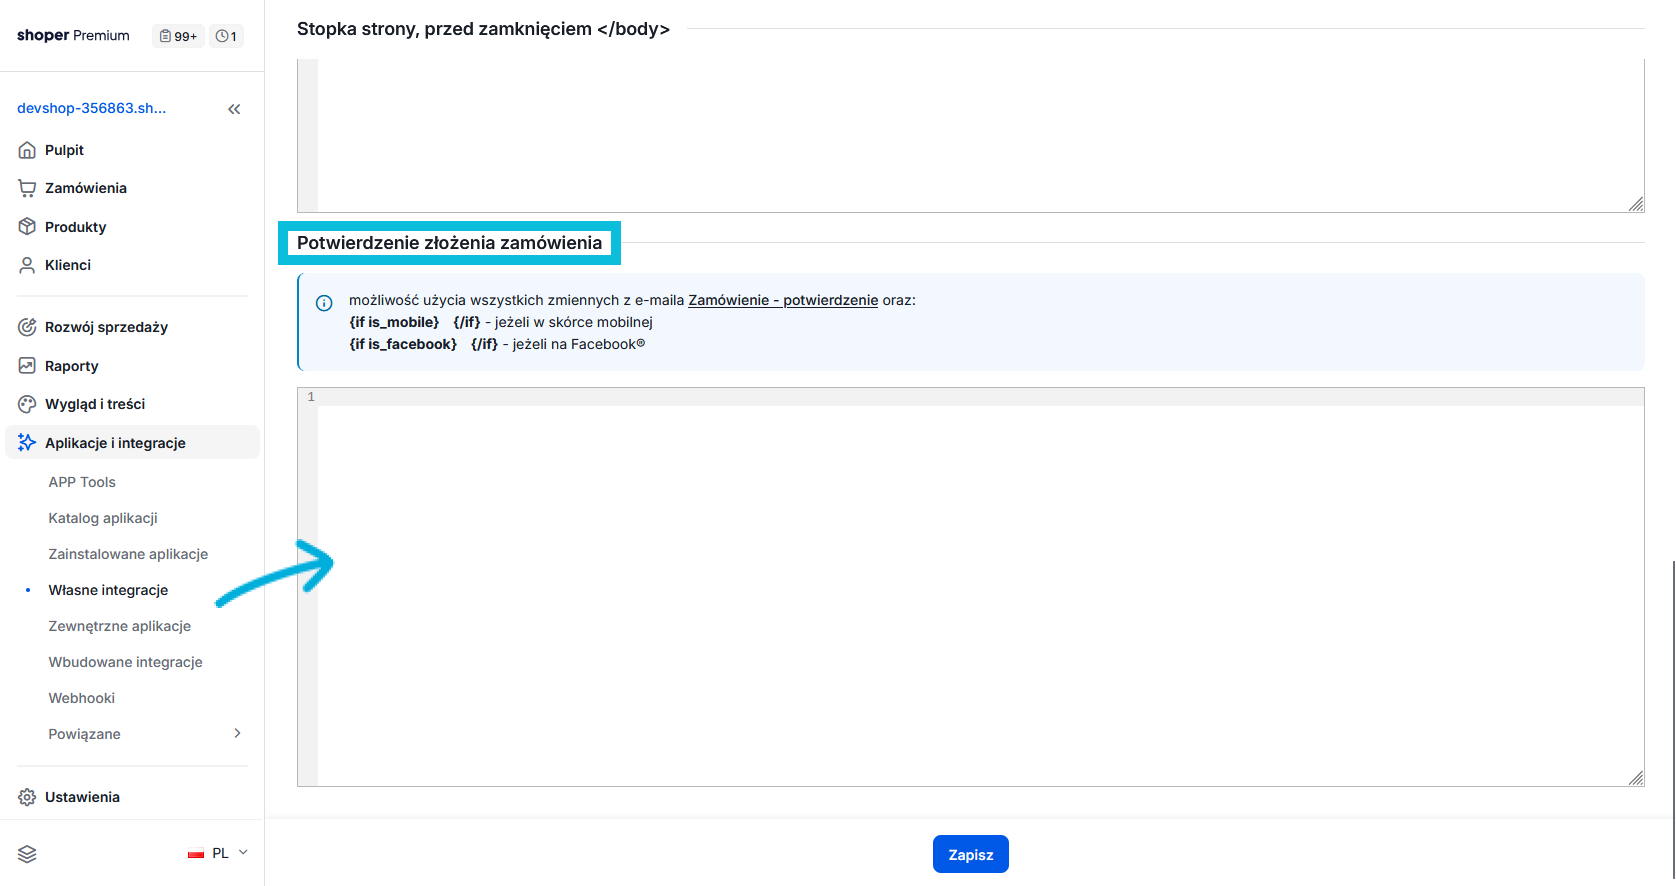This screenshot has width=1676, height=886.
Task: Open Zewnętrzne aplikacje submenu item
Action: 119,626
